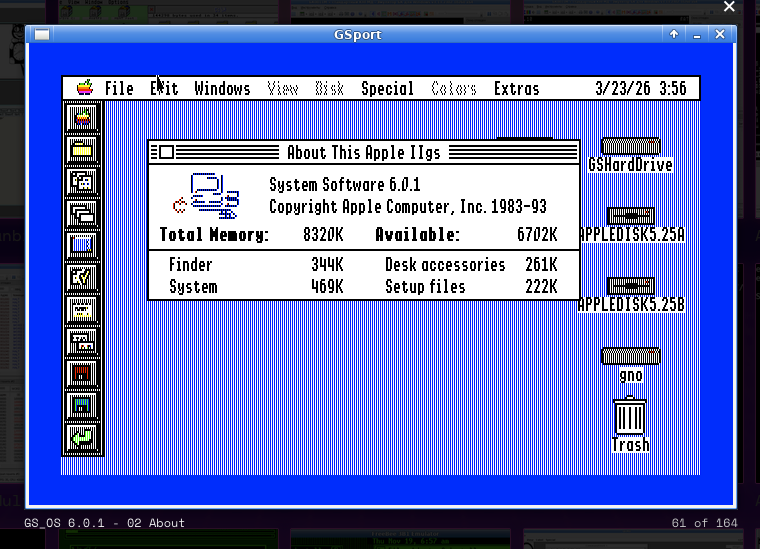The height and width of the screenshot is (549, 760).
Task: Click the About This Apple IIgs title bar
Action: pyautogui.click(x=364, y=153)
